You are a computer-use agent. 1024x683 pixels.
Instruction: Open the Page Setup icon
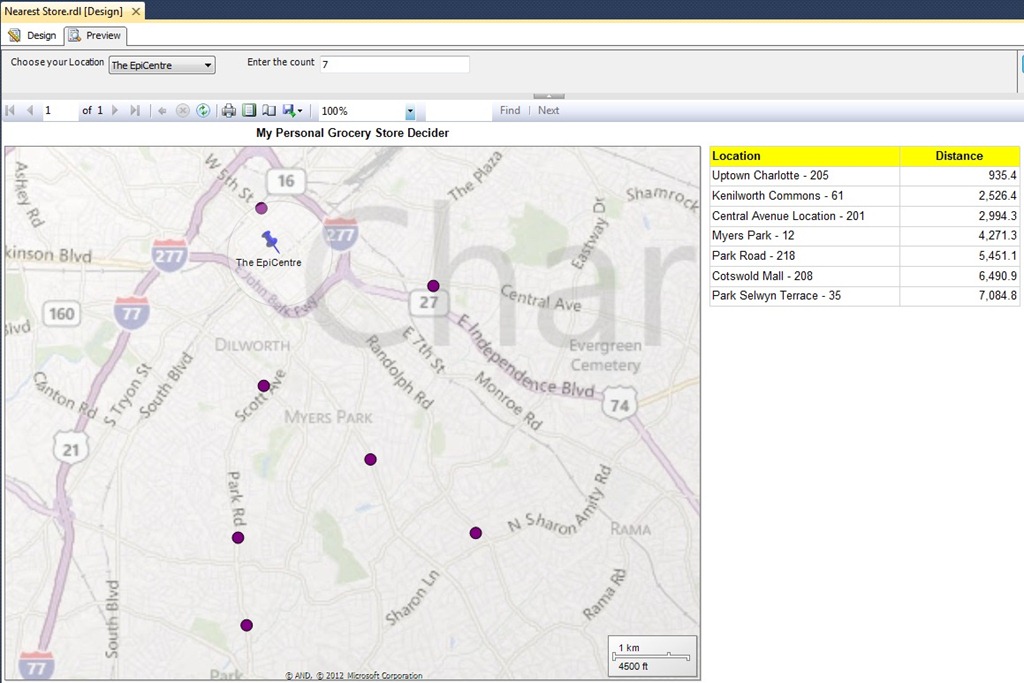pyautogui.click(x=268, y=110)
